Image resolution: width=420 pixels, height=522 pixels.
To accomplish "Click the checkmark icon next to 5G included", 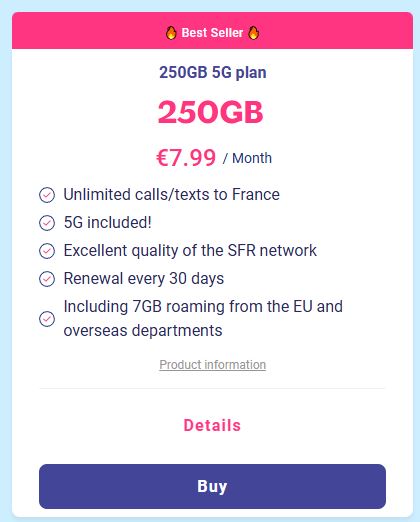I will (47, 223).
